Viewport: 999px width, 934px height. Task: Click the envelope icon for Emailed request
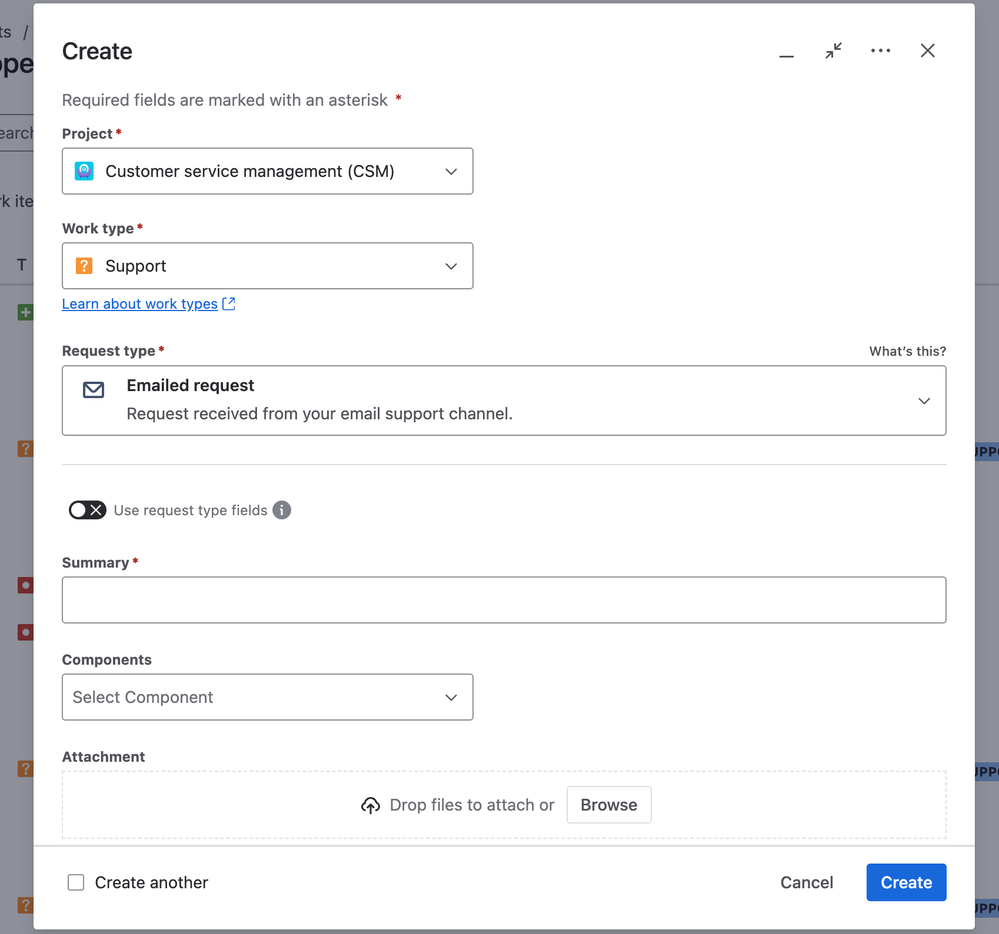[x=94, y=390]
